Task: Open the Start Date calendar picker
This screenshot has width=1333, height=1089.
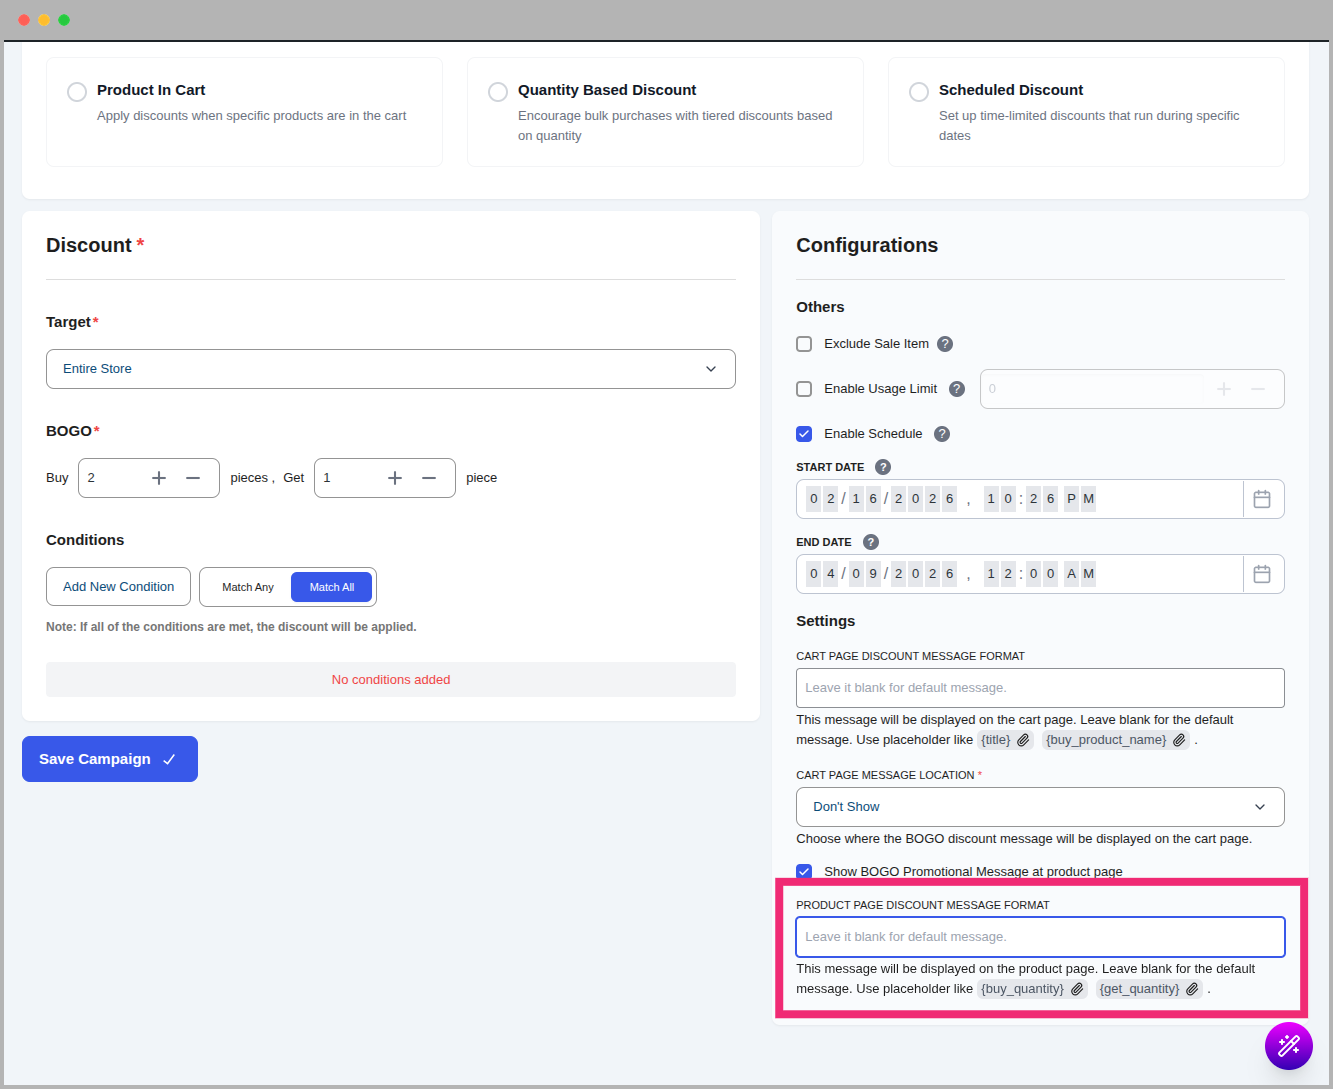Action: click(1262, 498)
